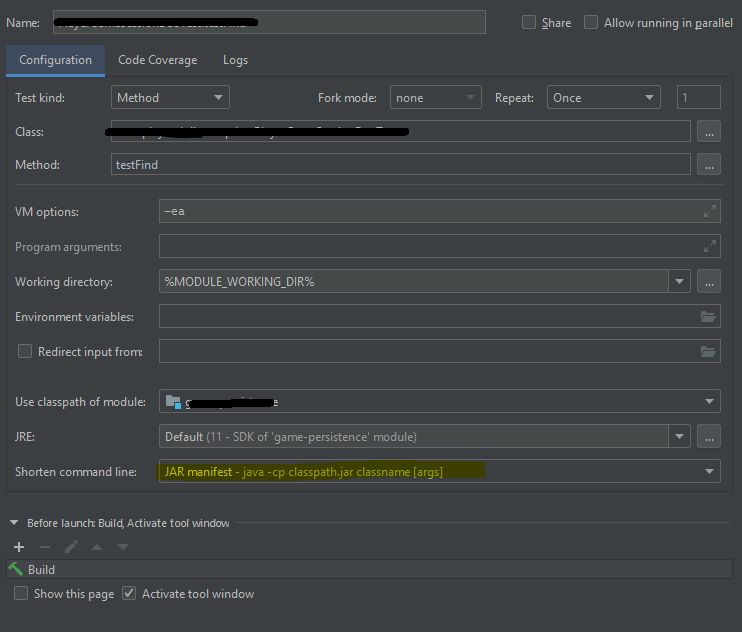Open Environment variables folder icon
This screenshot has width=742, height=632.
click(708, 316)
